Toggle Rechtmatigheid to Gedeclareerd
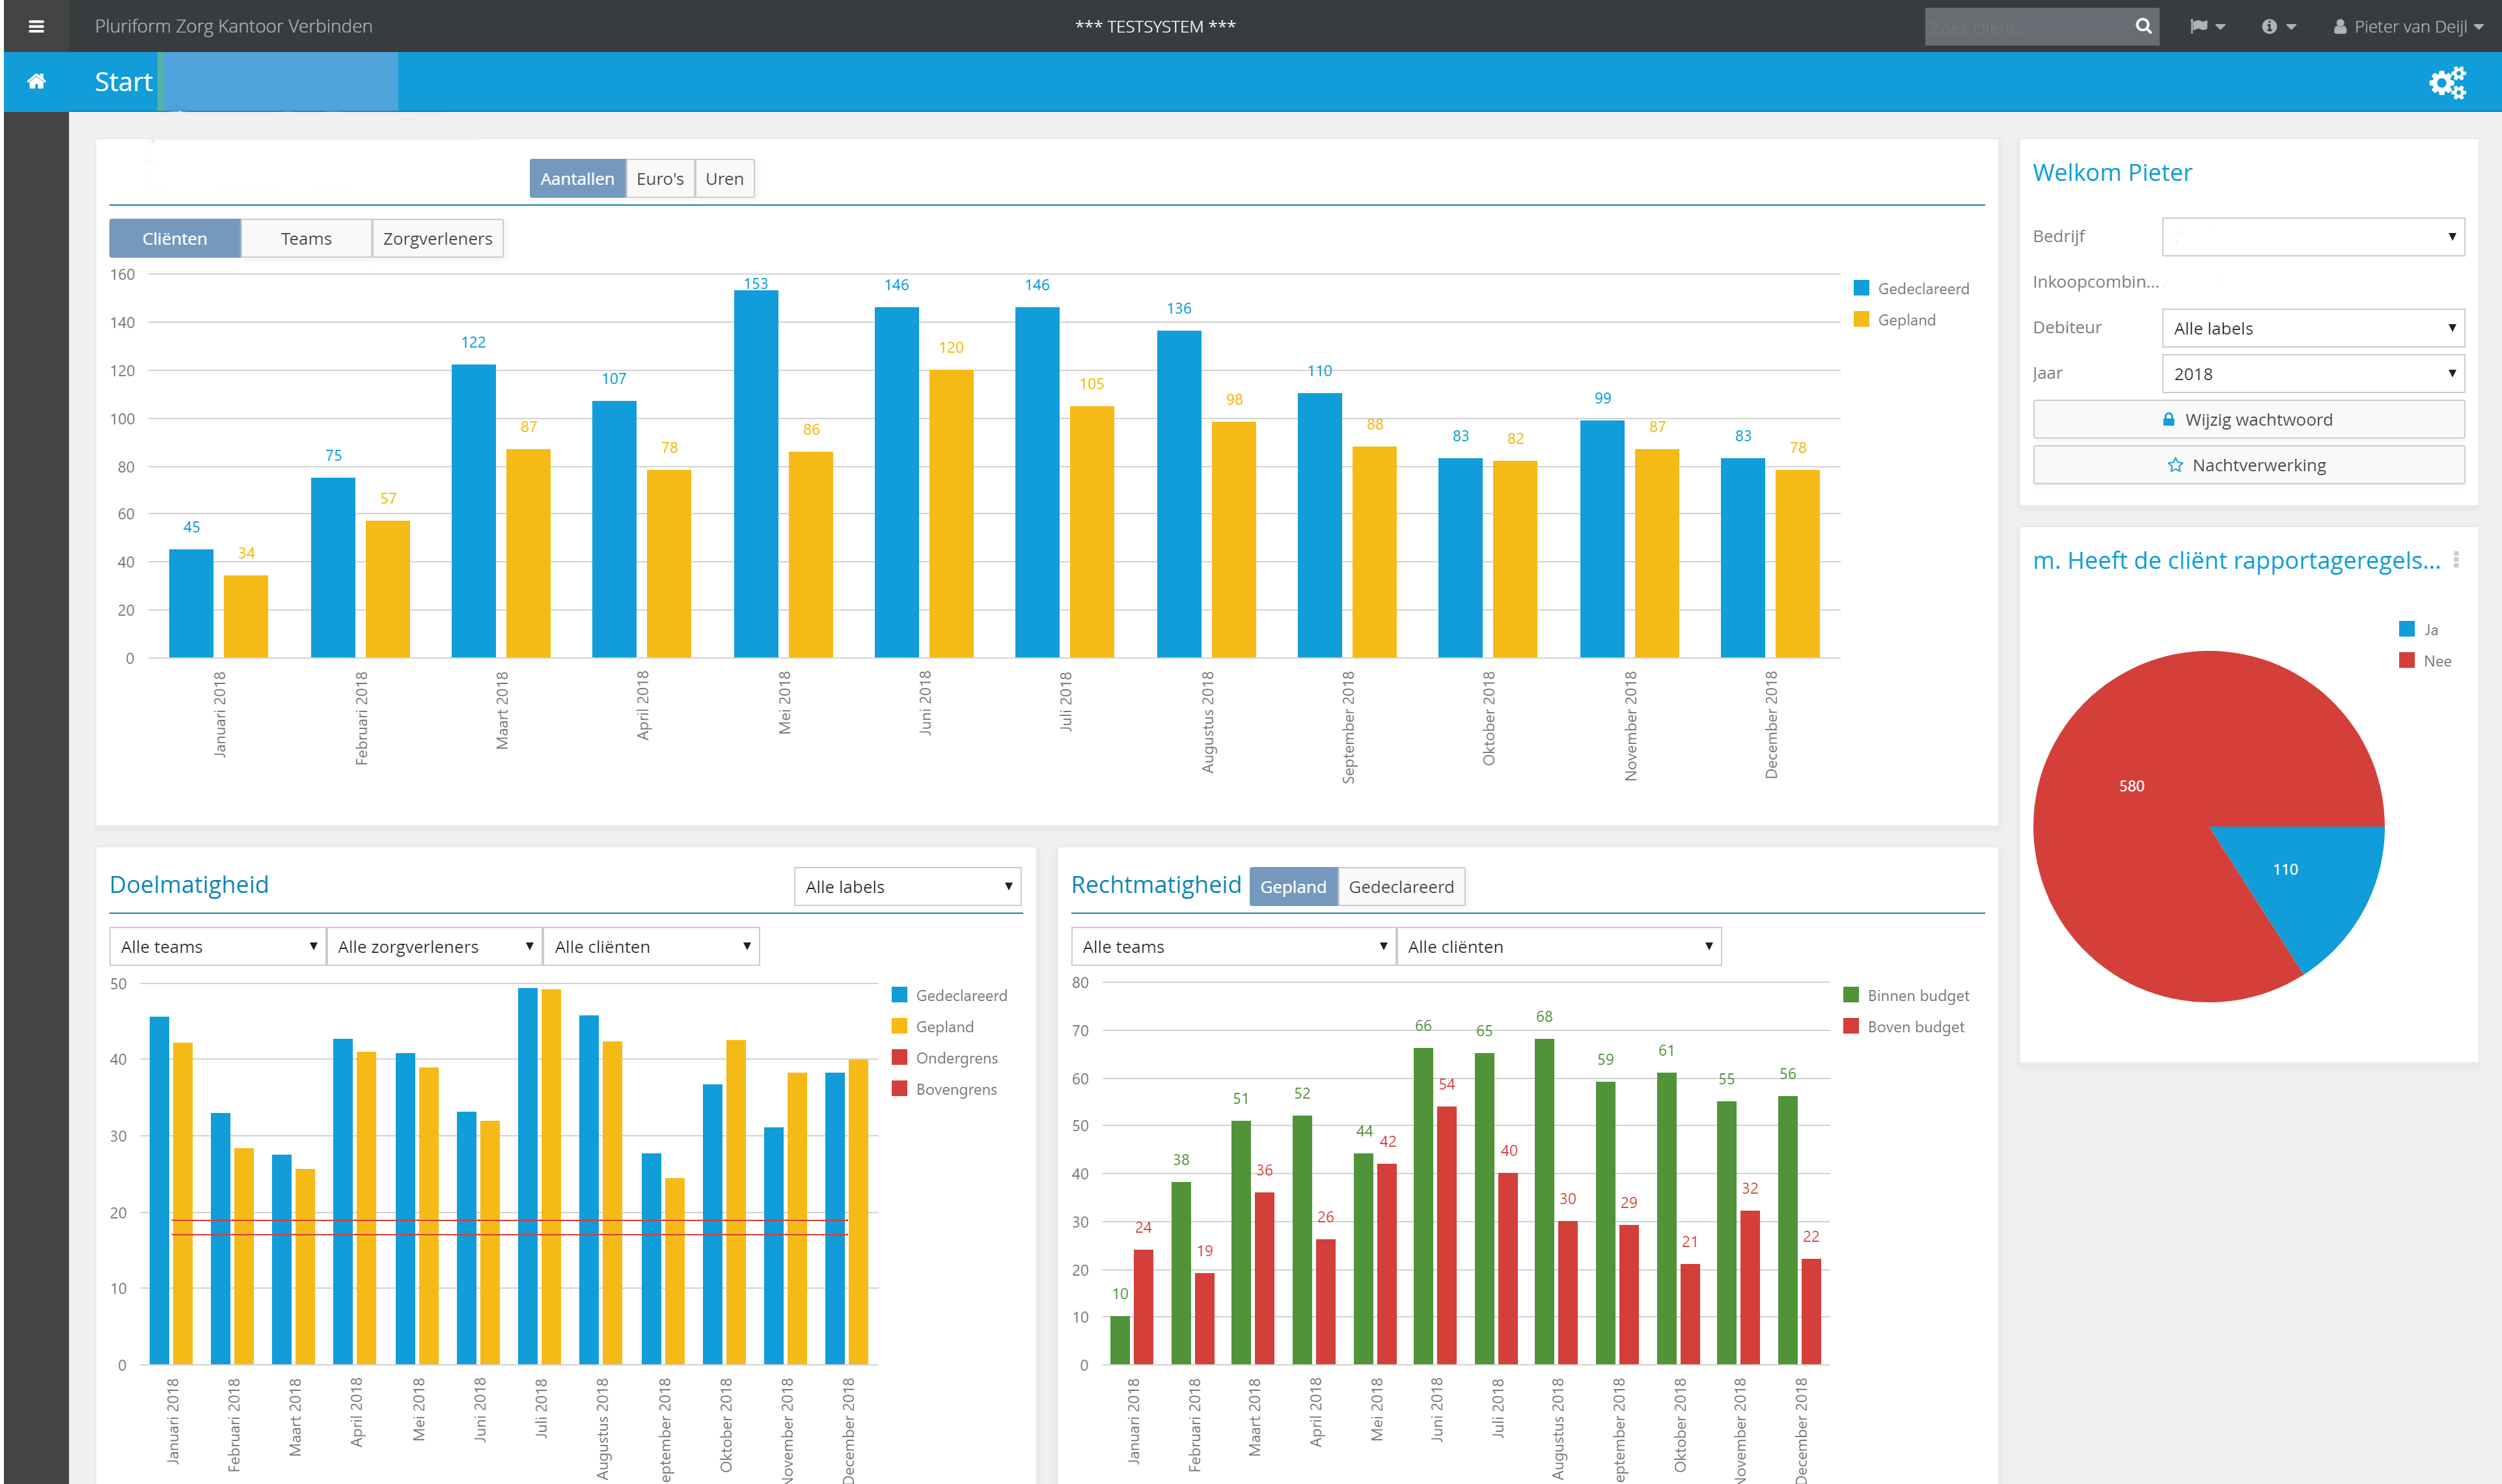The height and width of the screenshot is (1484, 2502). [x=1400, y=887]
